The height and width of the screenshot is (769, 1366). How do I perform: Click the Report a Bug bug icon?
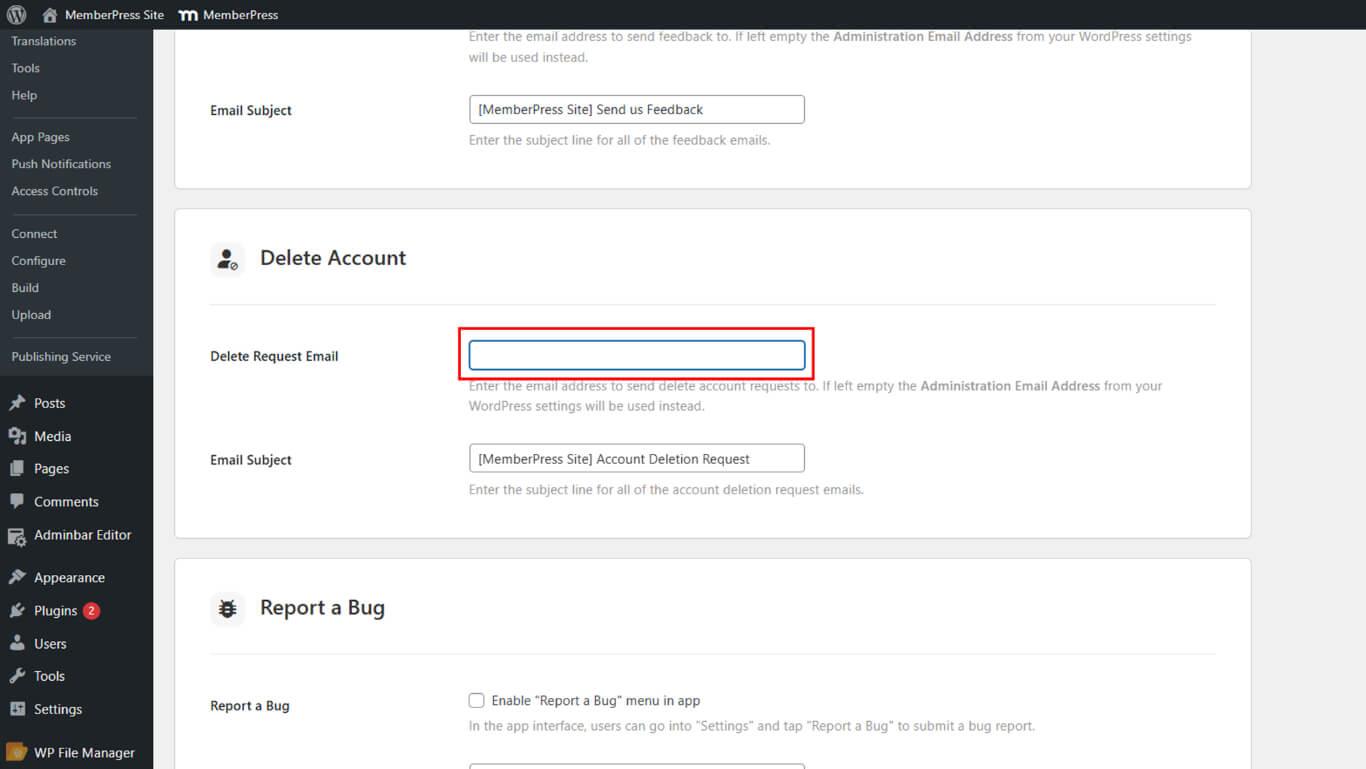227,607
